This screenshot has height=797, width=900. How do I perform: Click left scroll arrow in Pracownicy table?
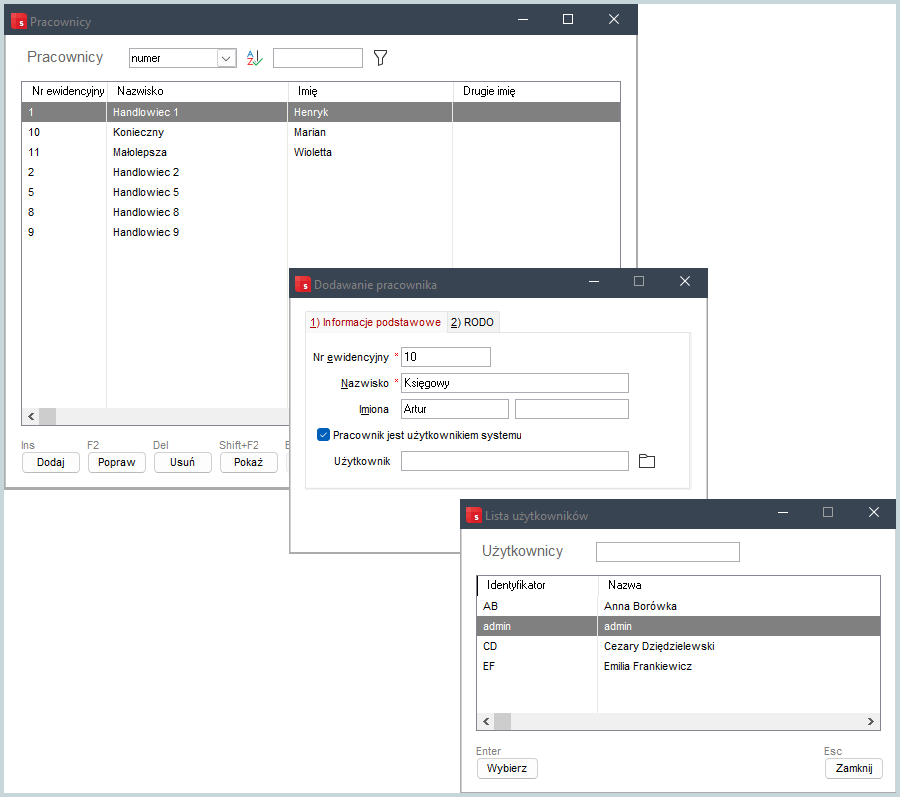(31, 417)
